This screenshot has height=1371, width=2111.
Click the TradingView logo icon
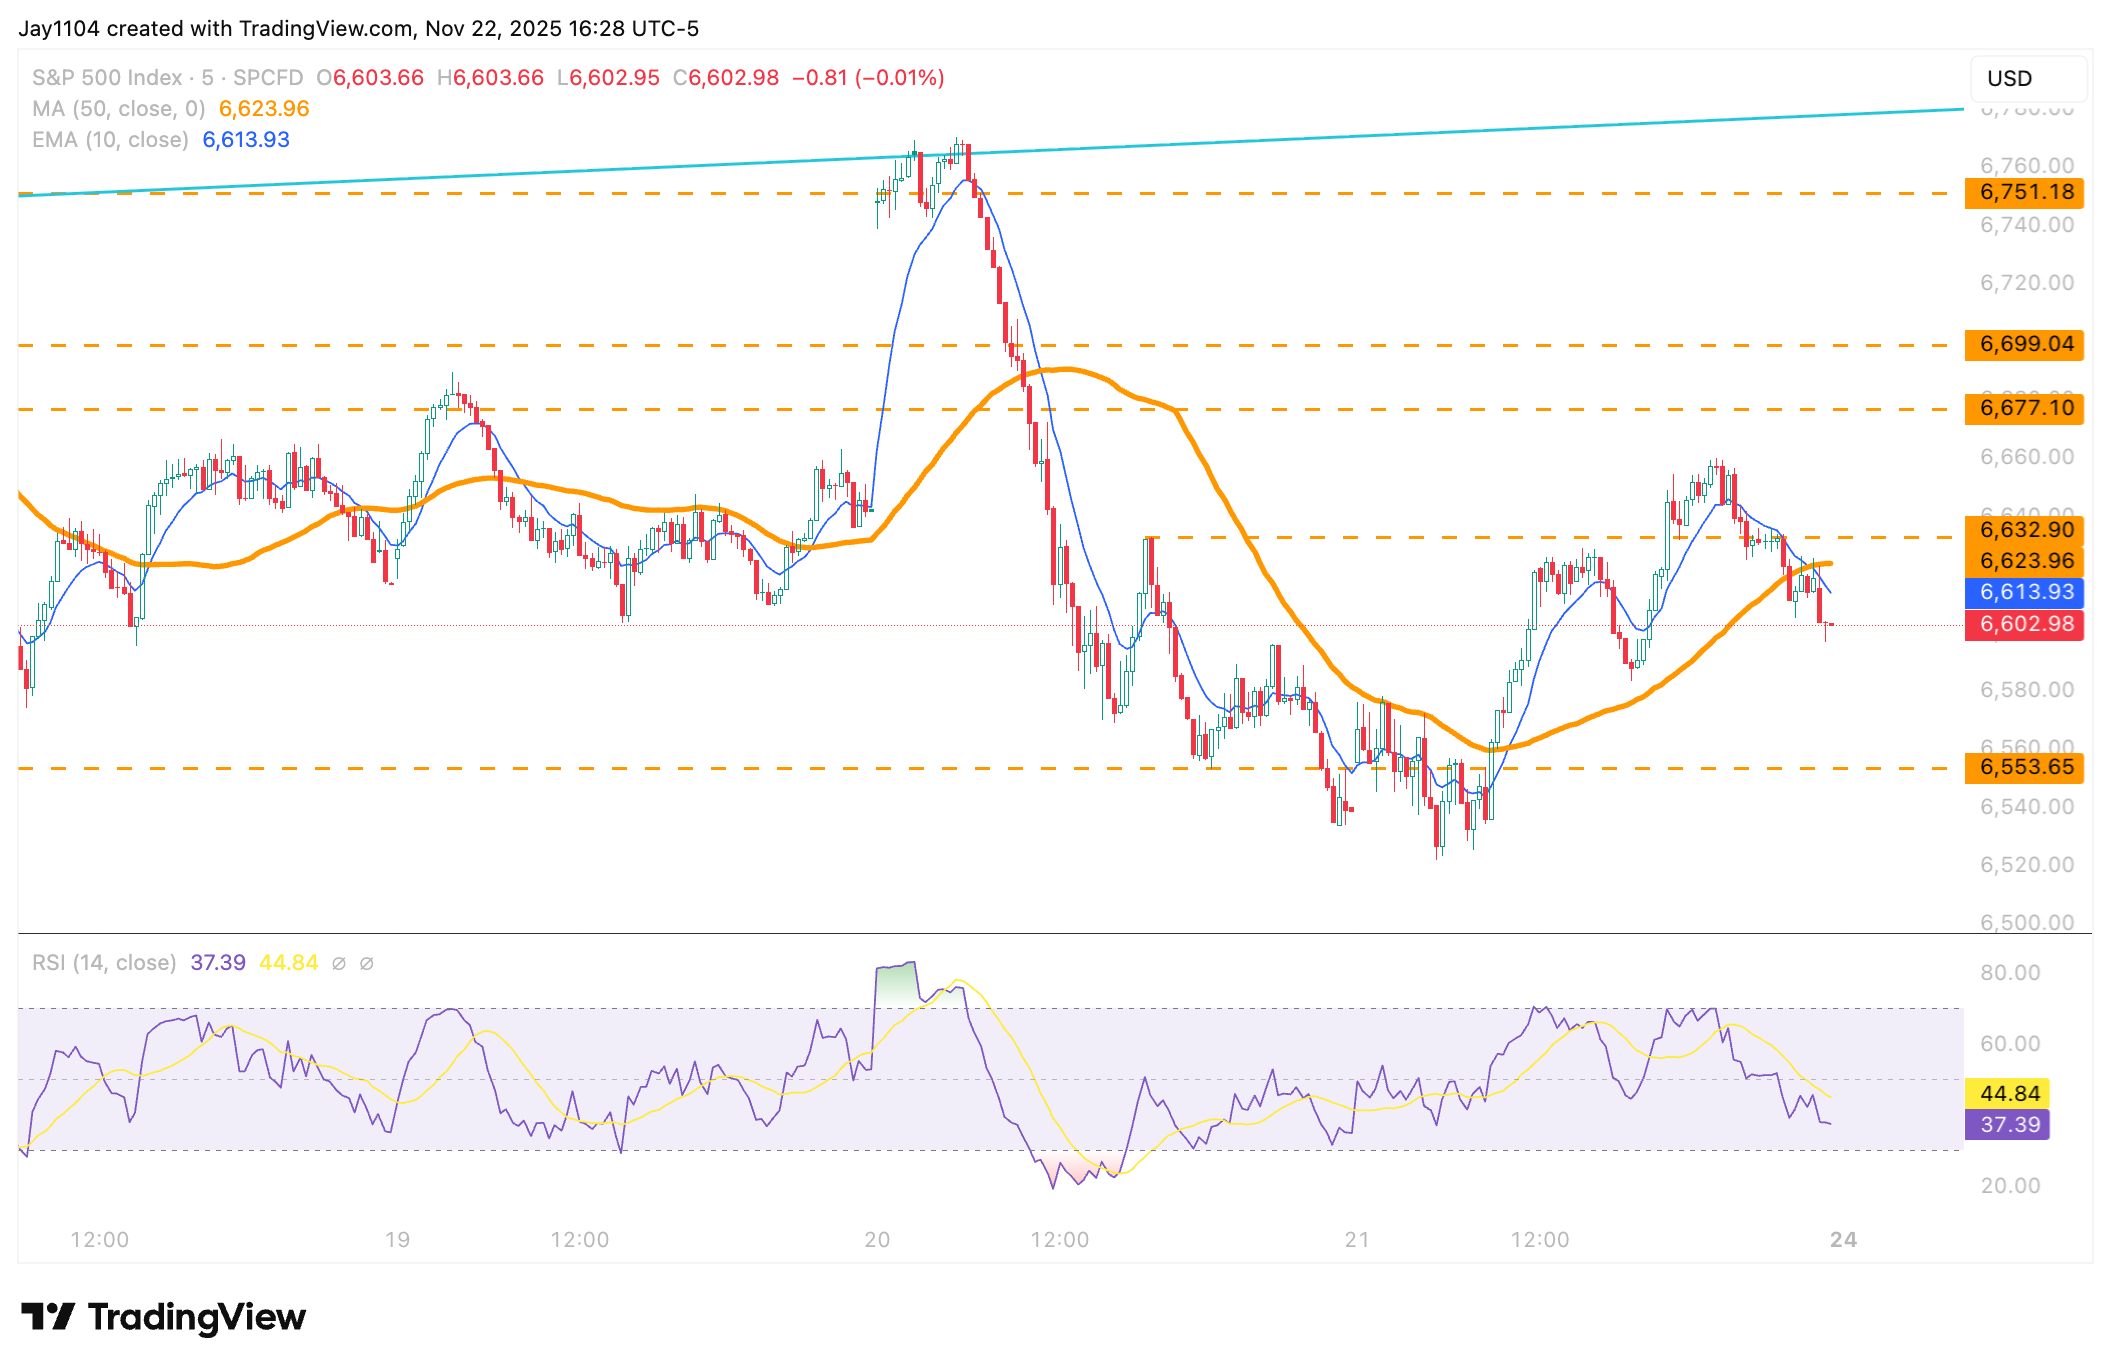pyautogui.click(x=47, y=1316)
